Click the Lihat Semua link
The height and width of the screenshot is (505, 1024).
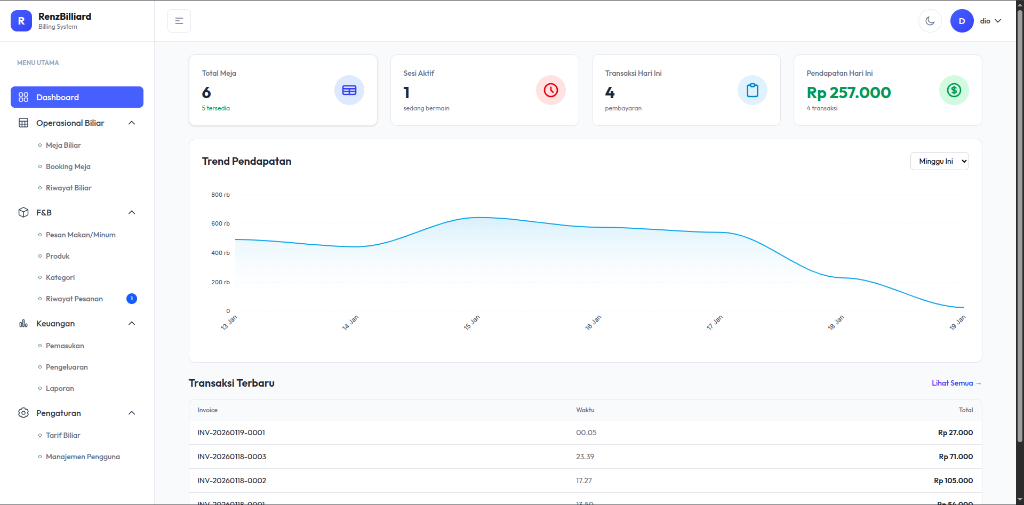pyautogui.click(x=956, y=383)
